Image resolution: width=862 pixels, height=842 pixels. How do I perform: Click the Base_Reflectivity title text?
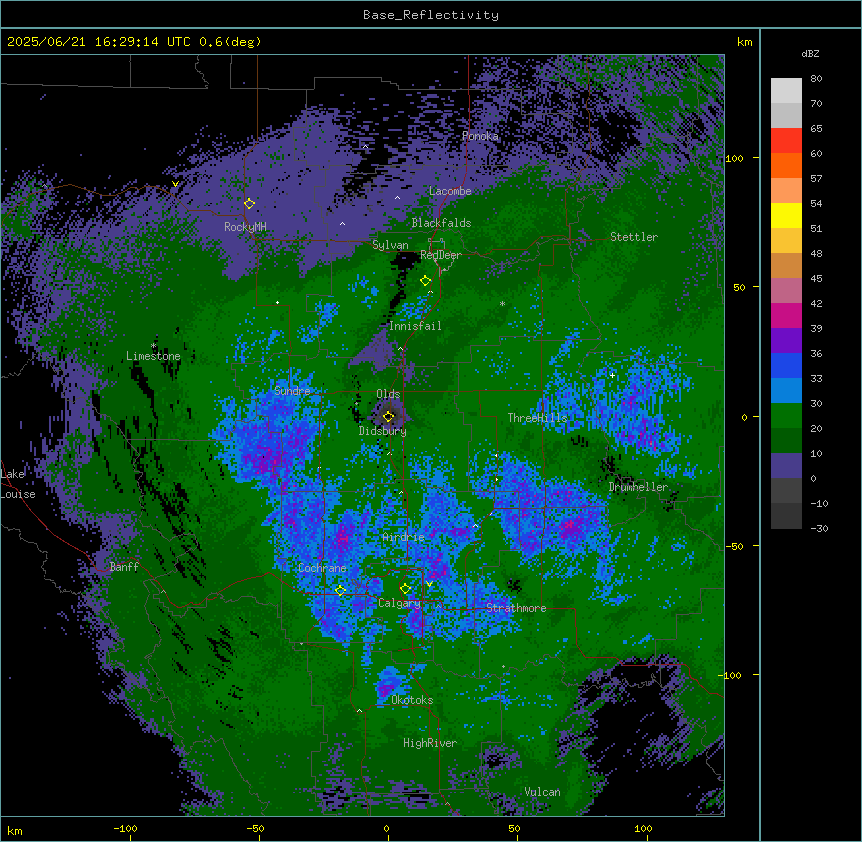(431, 15)
